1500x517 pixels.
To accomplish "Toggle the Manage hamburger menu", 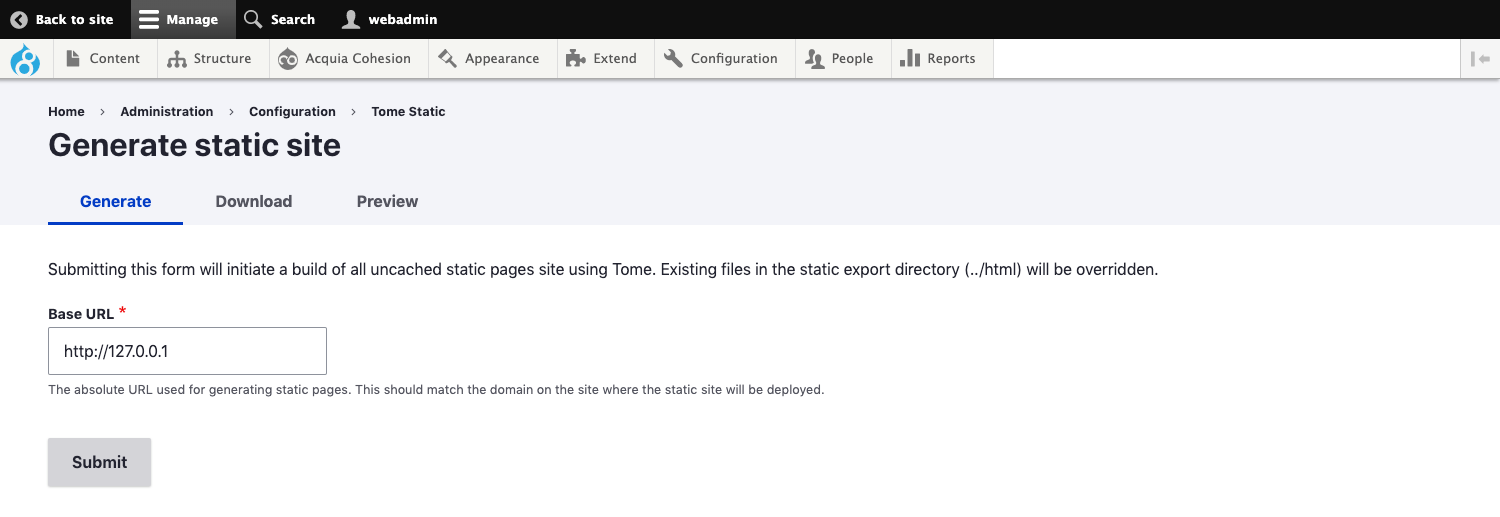I will pos(148,19).
